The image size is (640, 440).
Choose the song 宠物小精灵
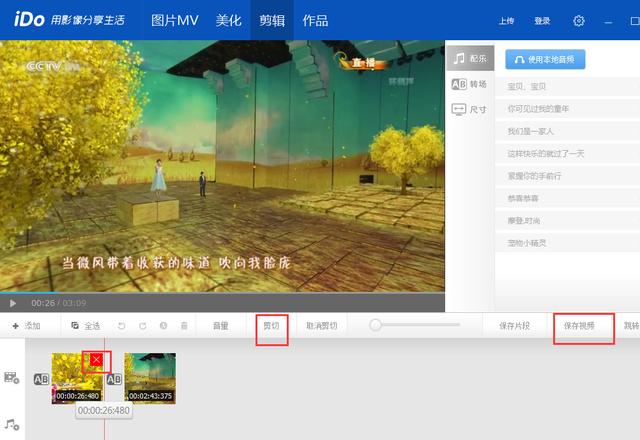click(567, 243)
